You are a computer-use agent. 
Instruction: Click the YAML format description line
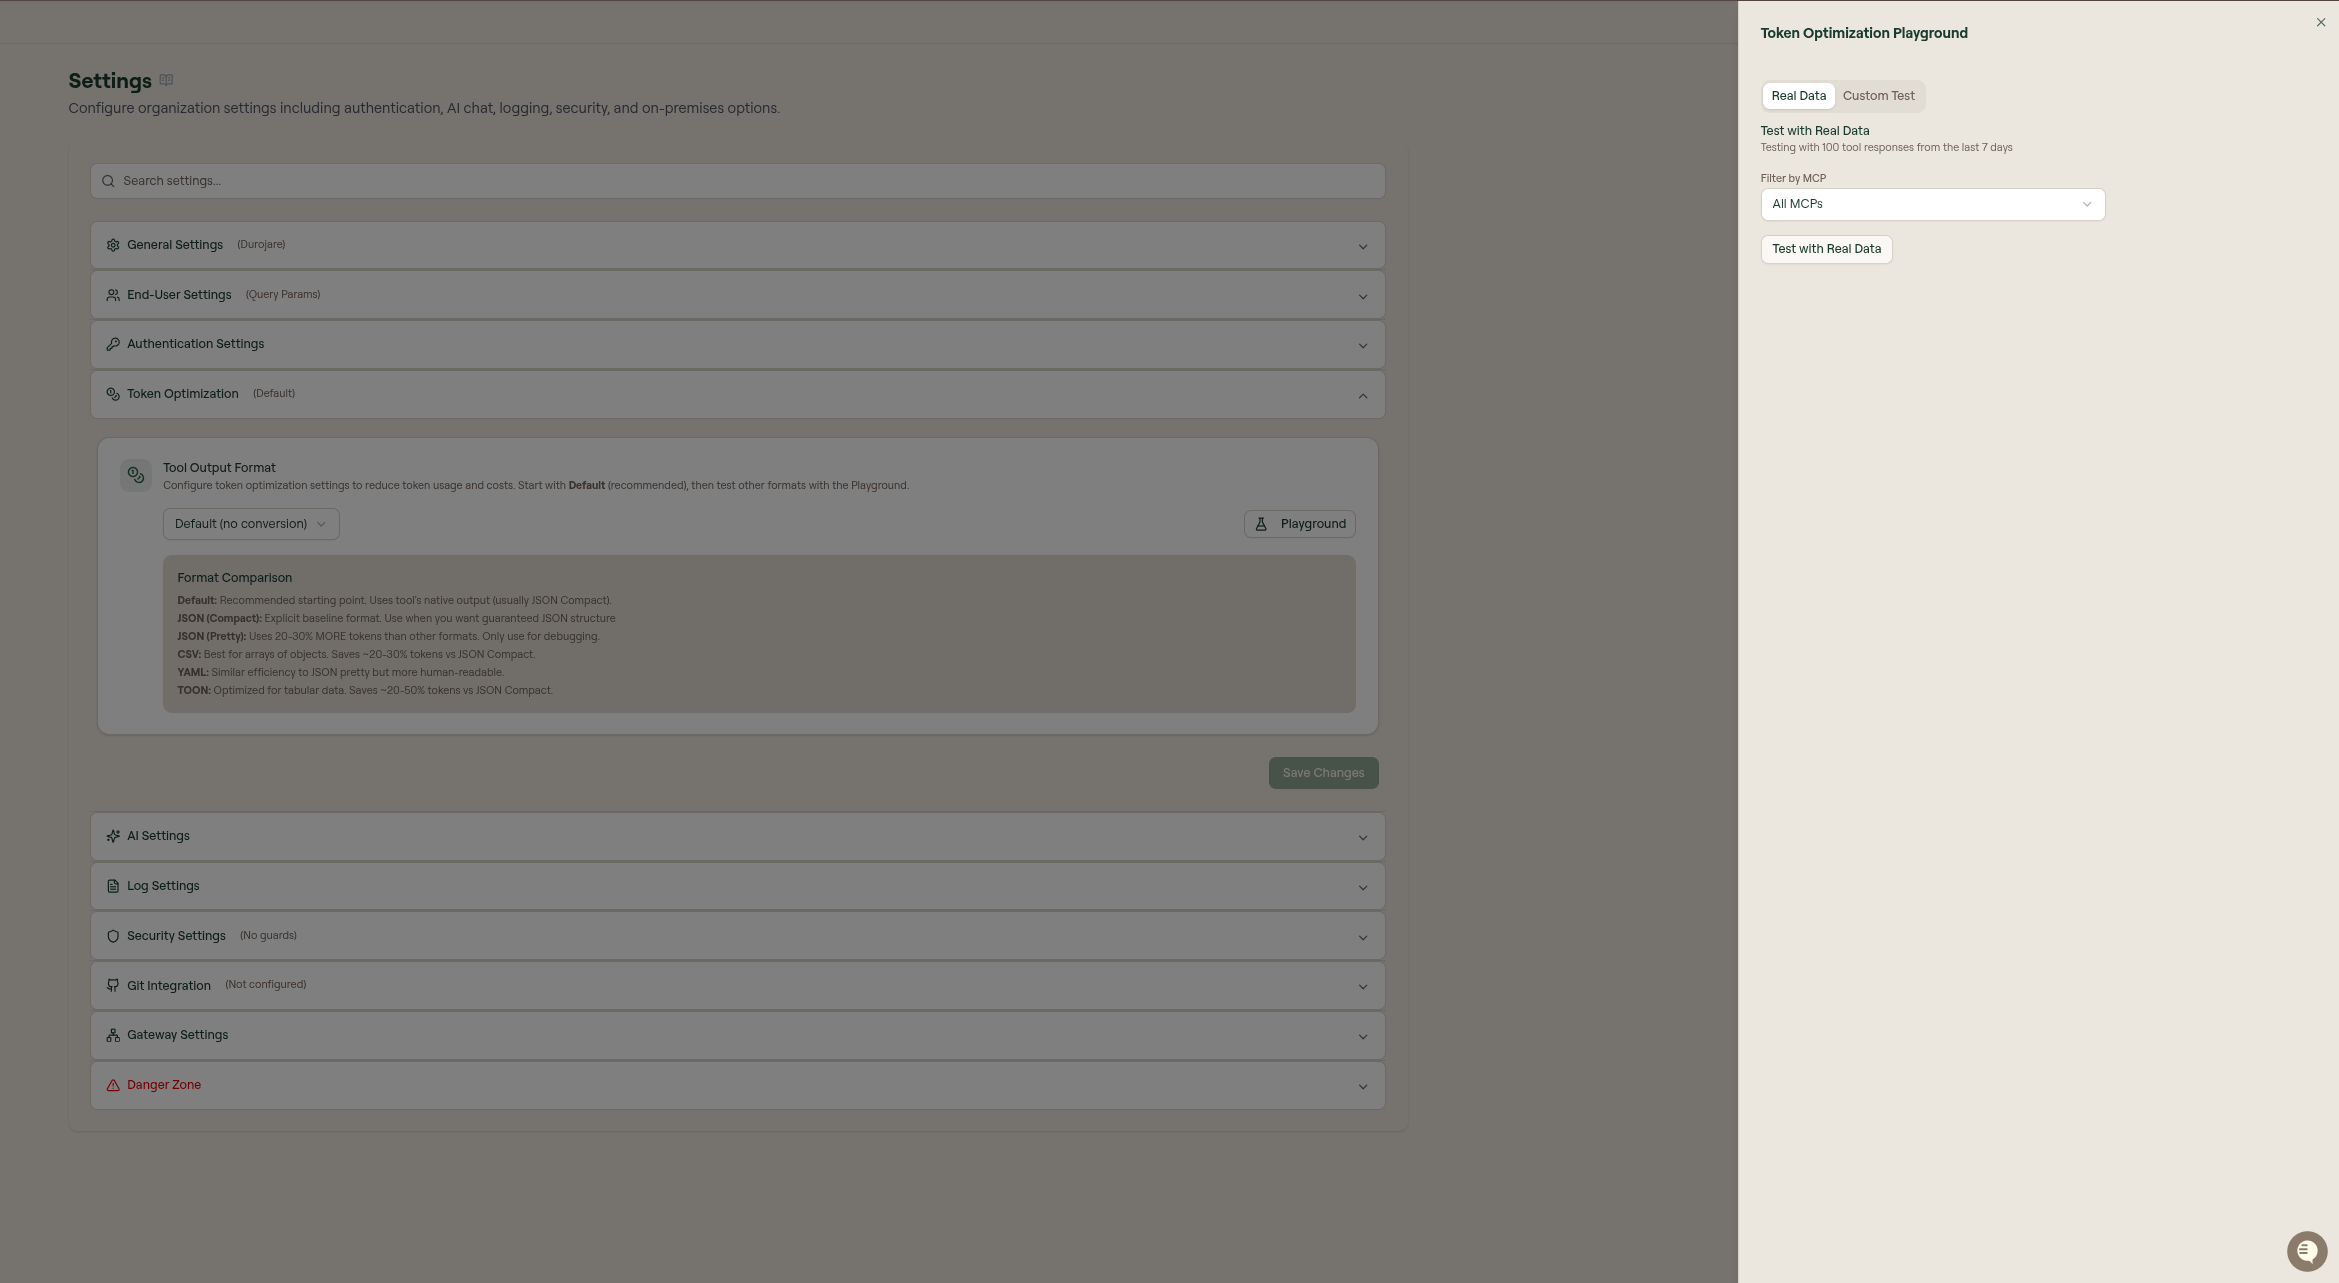[x=341, y=673]
